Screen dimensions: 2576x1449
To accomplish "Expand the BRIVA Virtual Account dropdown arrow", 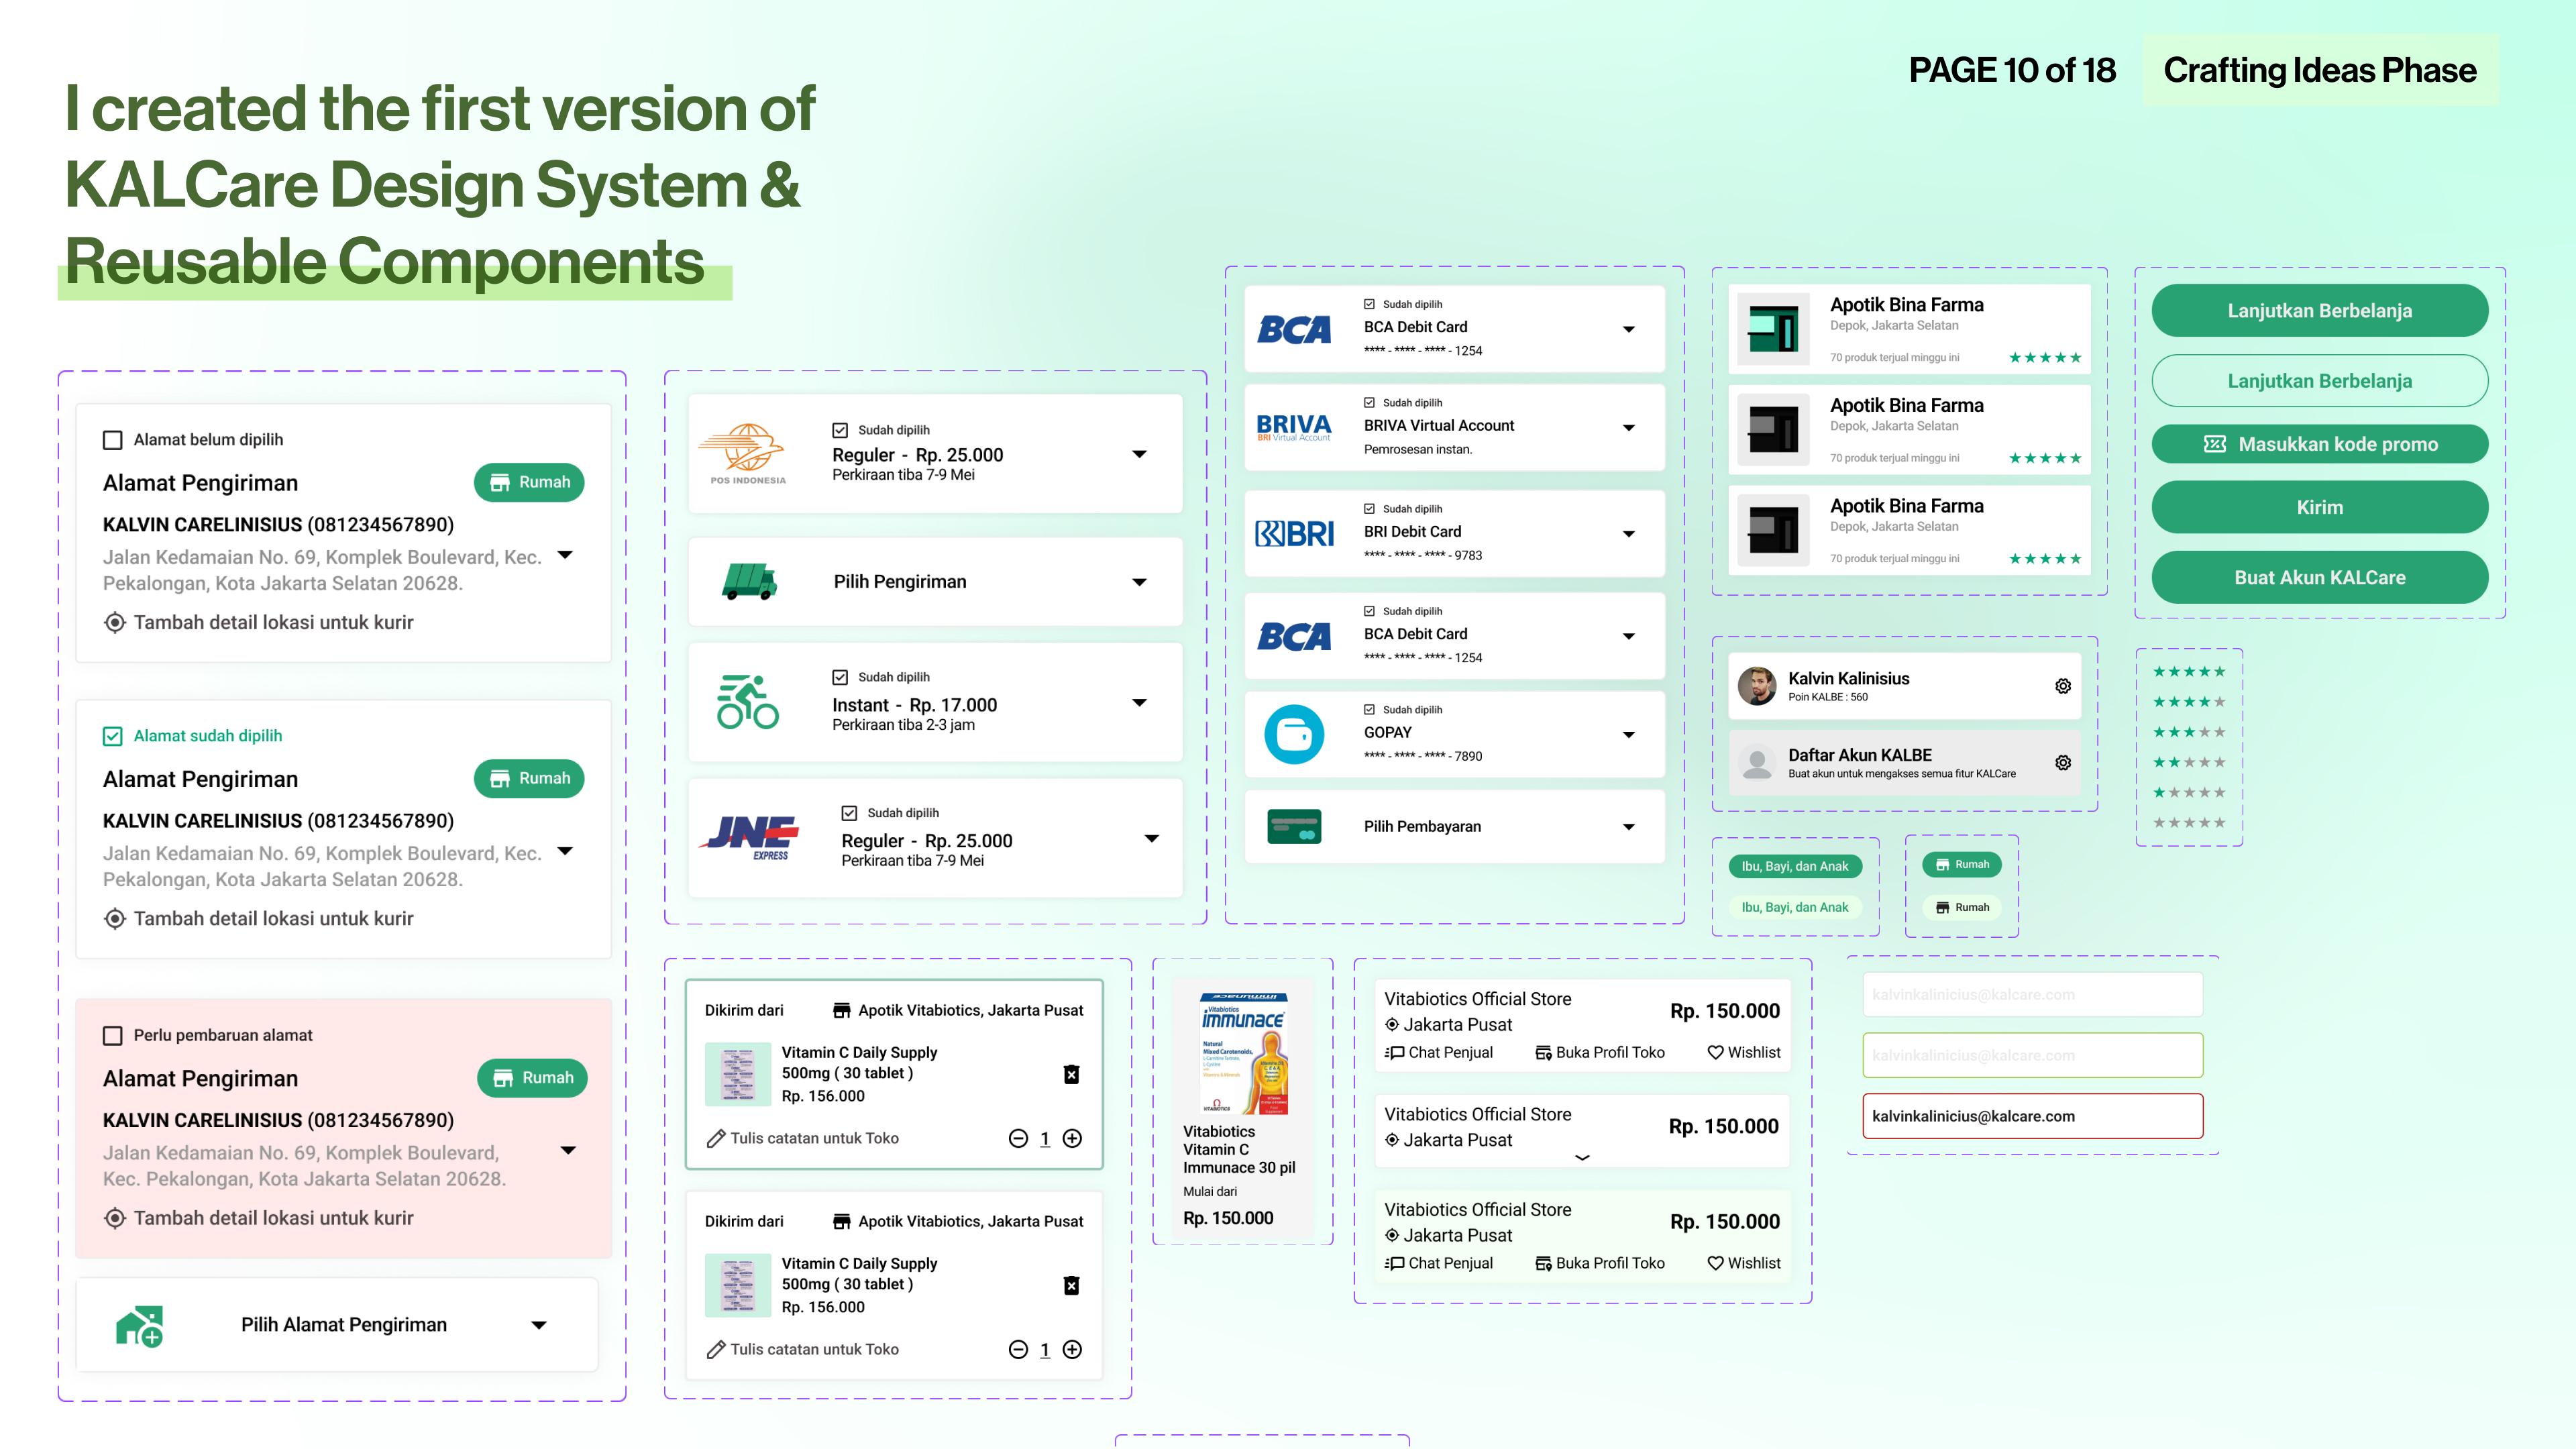I will coord(1628,427).
